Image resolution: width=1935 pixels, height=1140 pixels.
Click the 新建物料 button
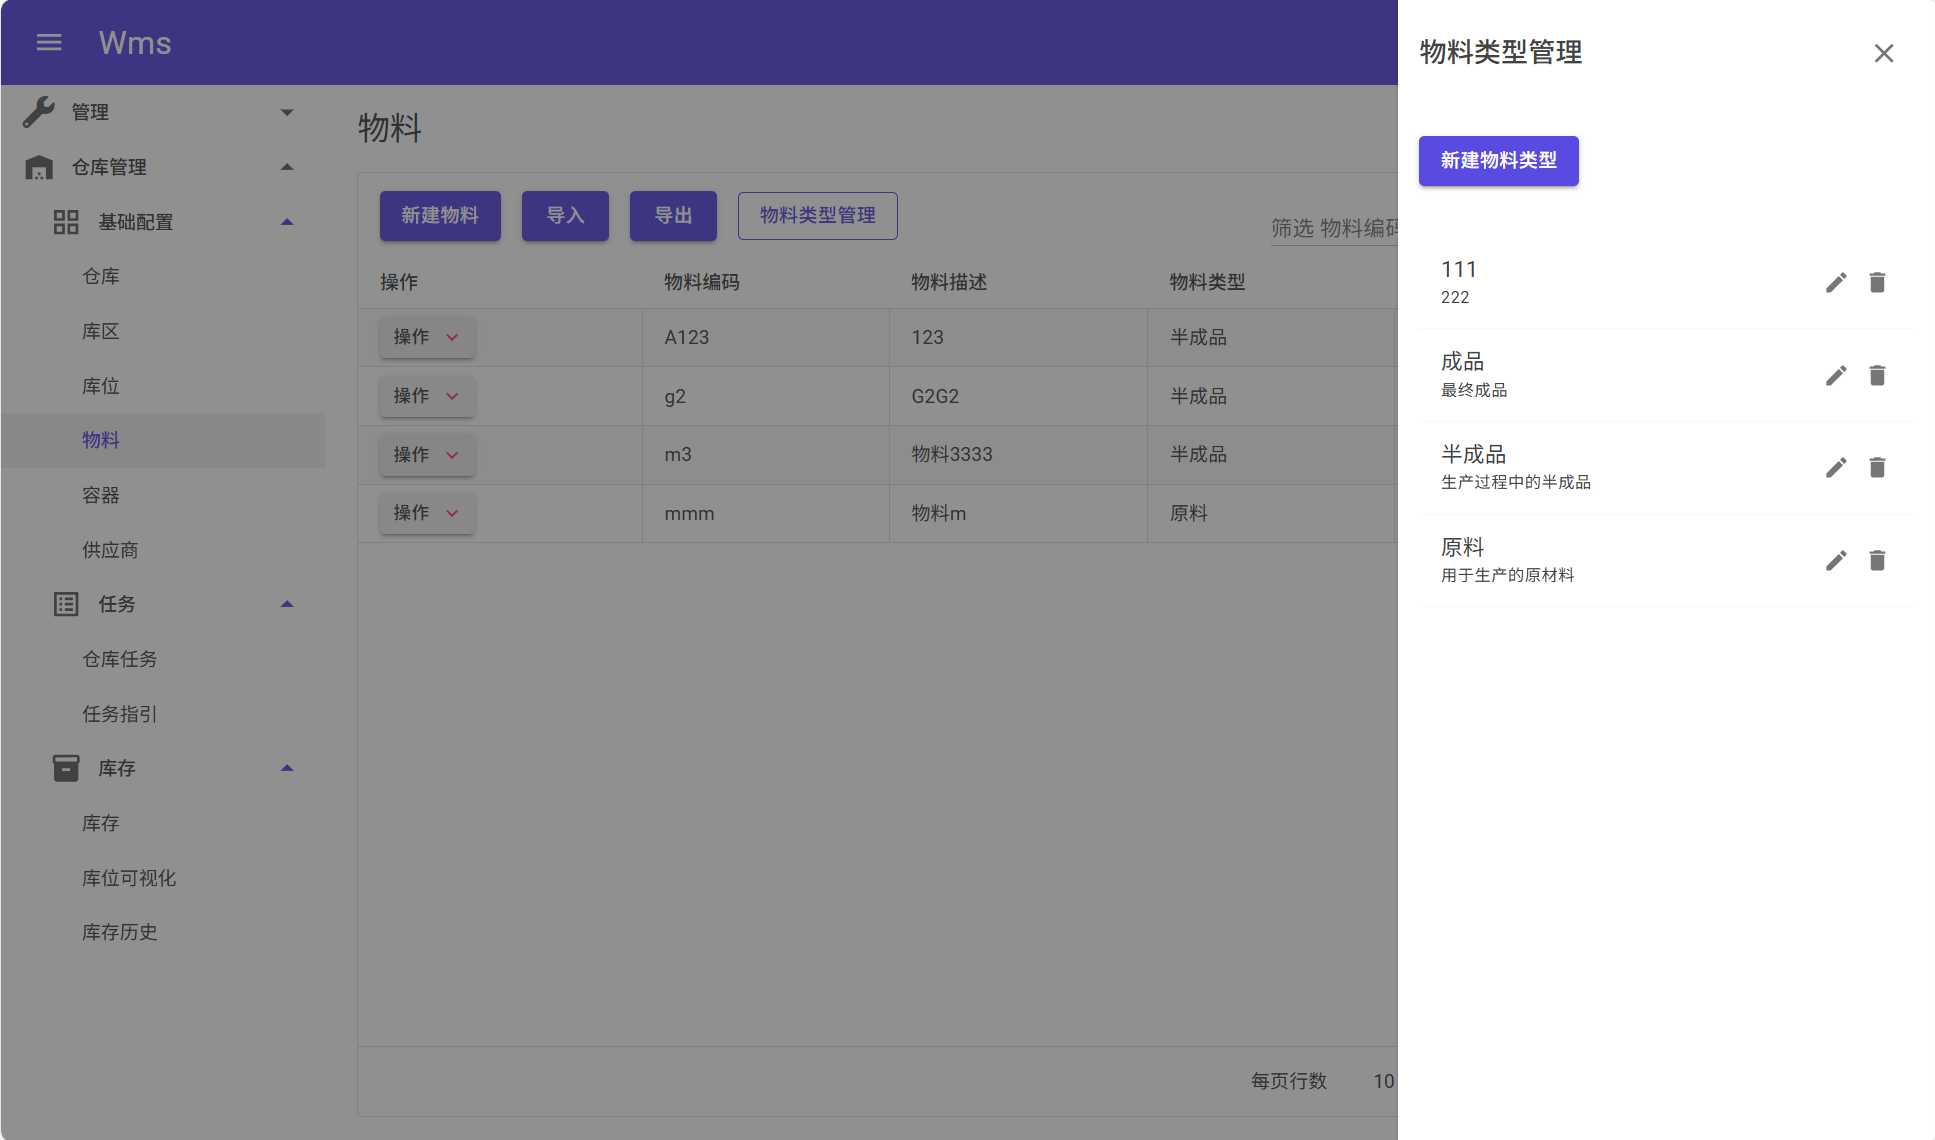(x=440, y=216)
